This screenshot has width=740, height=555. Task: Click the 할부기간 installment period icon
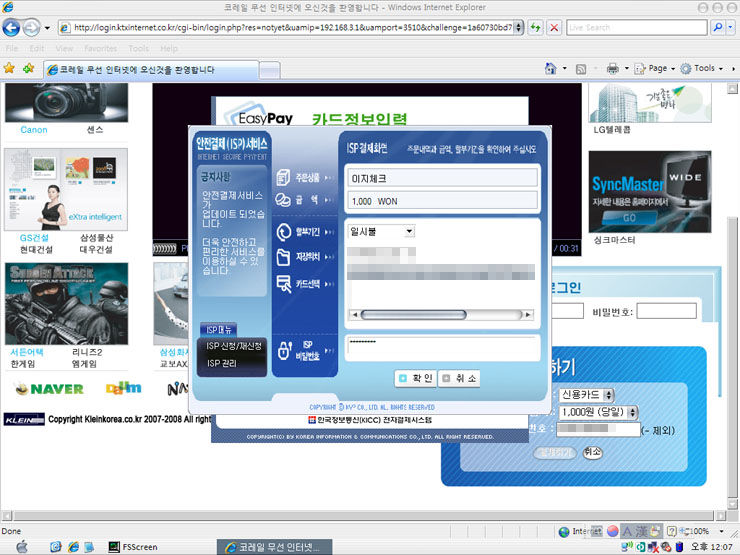click(x=284, y=232)
